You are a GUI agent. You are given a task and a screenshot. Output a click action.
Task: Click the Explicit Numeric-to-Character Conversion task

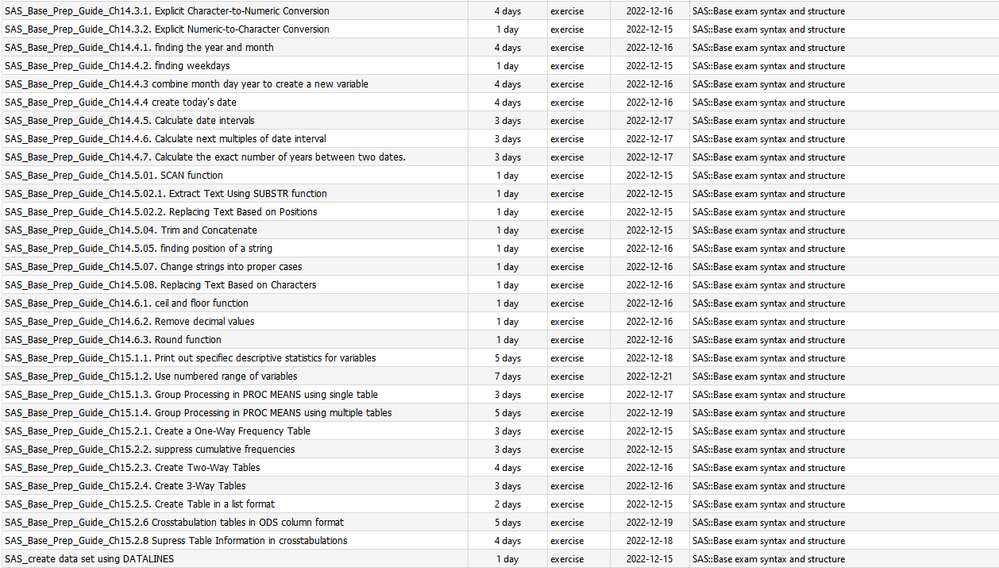point(167,29)
